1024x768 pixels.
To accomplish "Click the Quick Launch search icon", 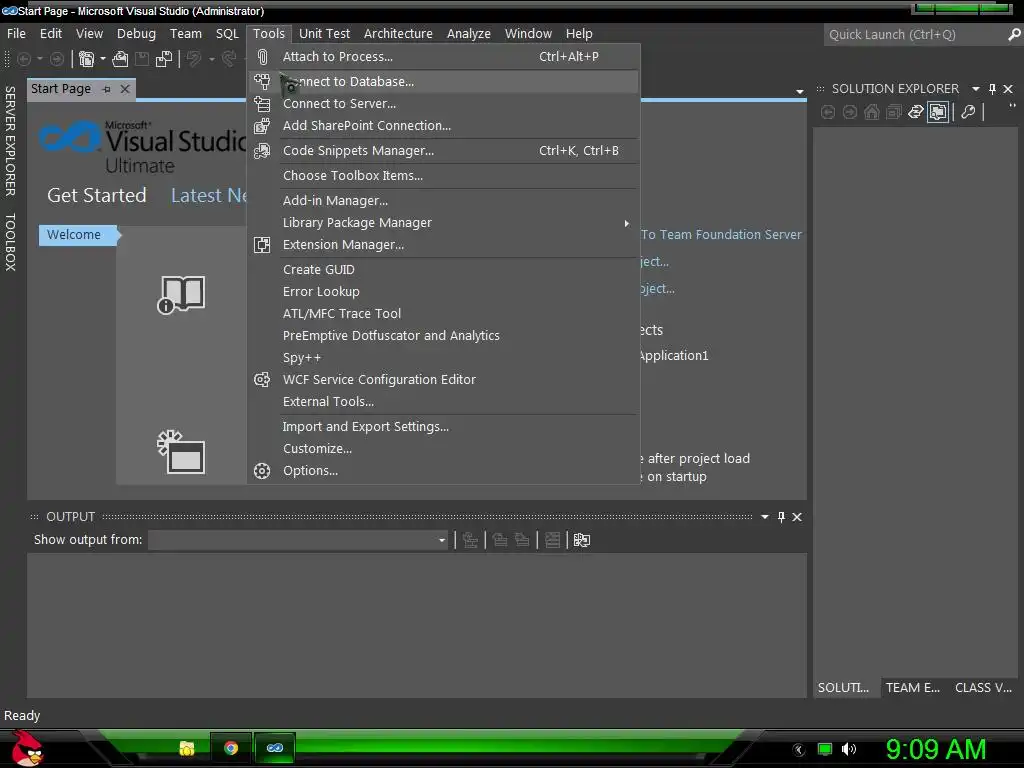I will coord(1014,35).
